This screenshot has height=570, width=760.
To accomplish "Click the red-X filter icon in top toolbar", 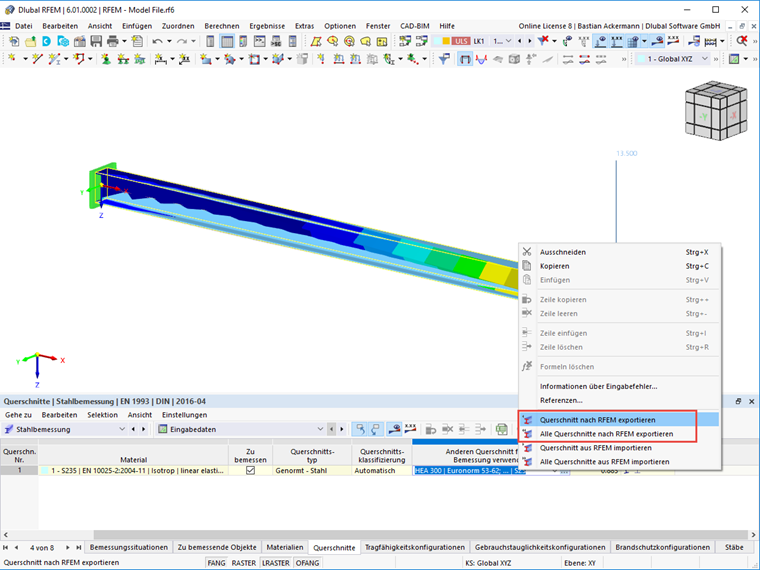I will coord(544,41).
